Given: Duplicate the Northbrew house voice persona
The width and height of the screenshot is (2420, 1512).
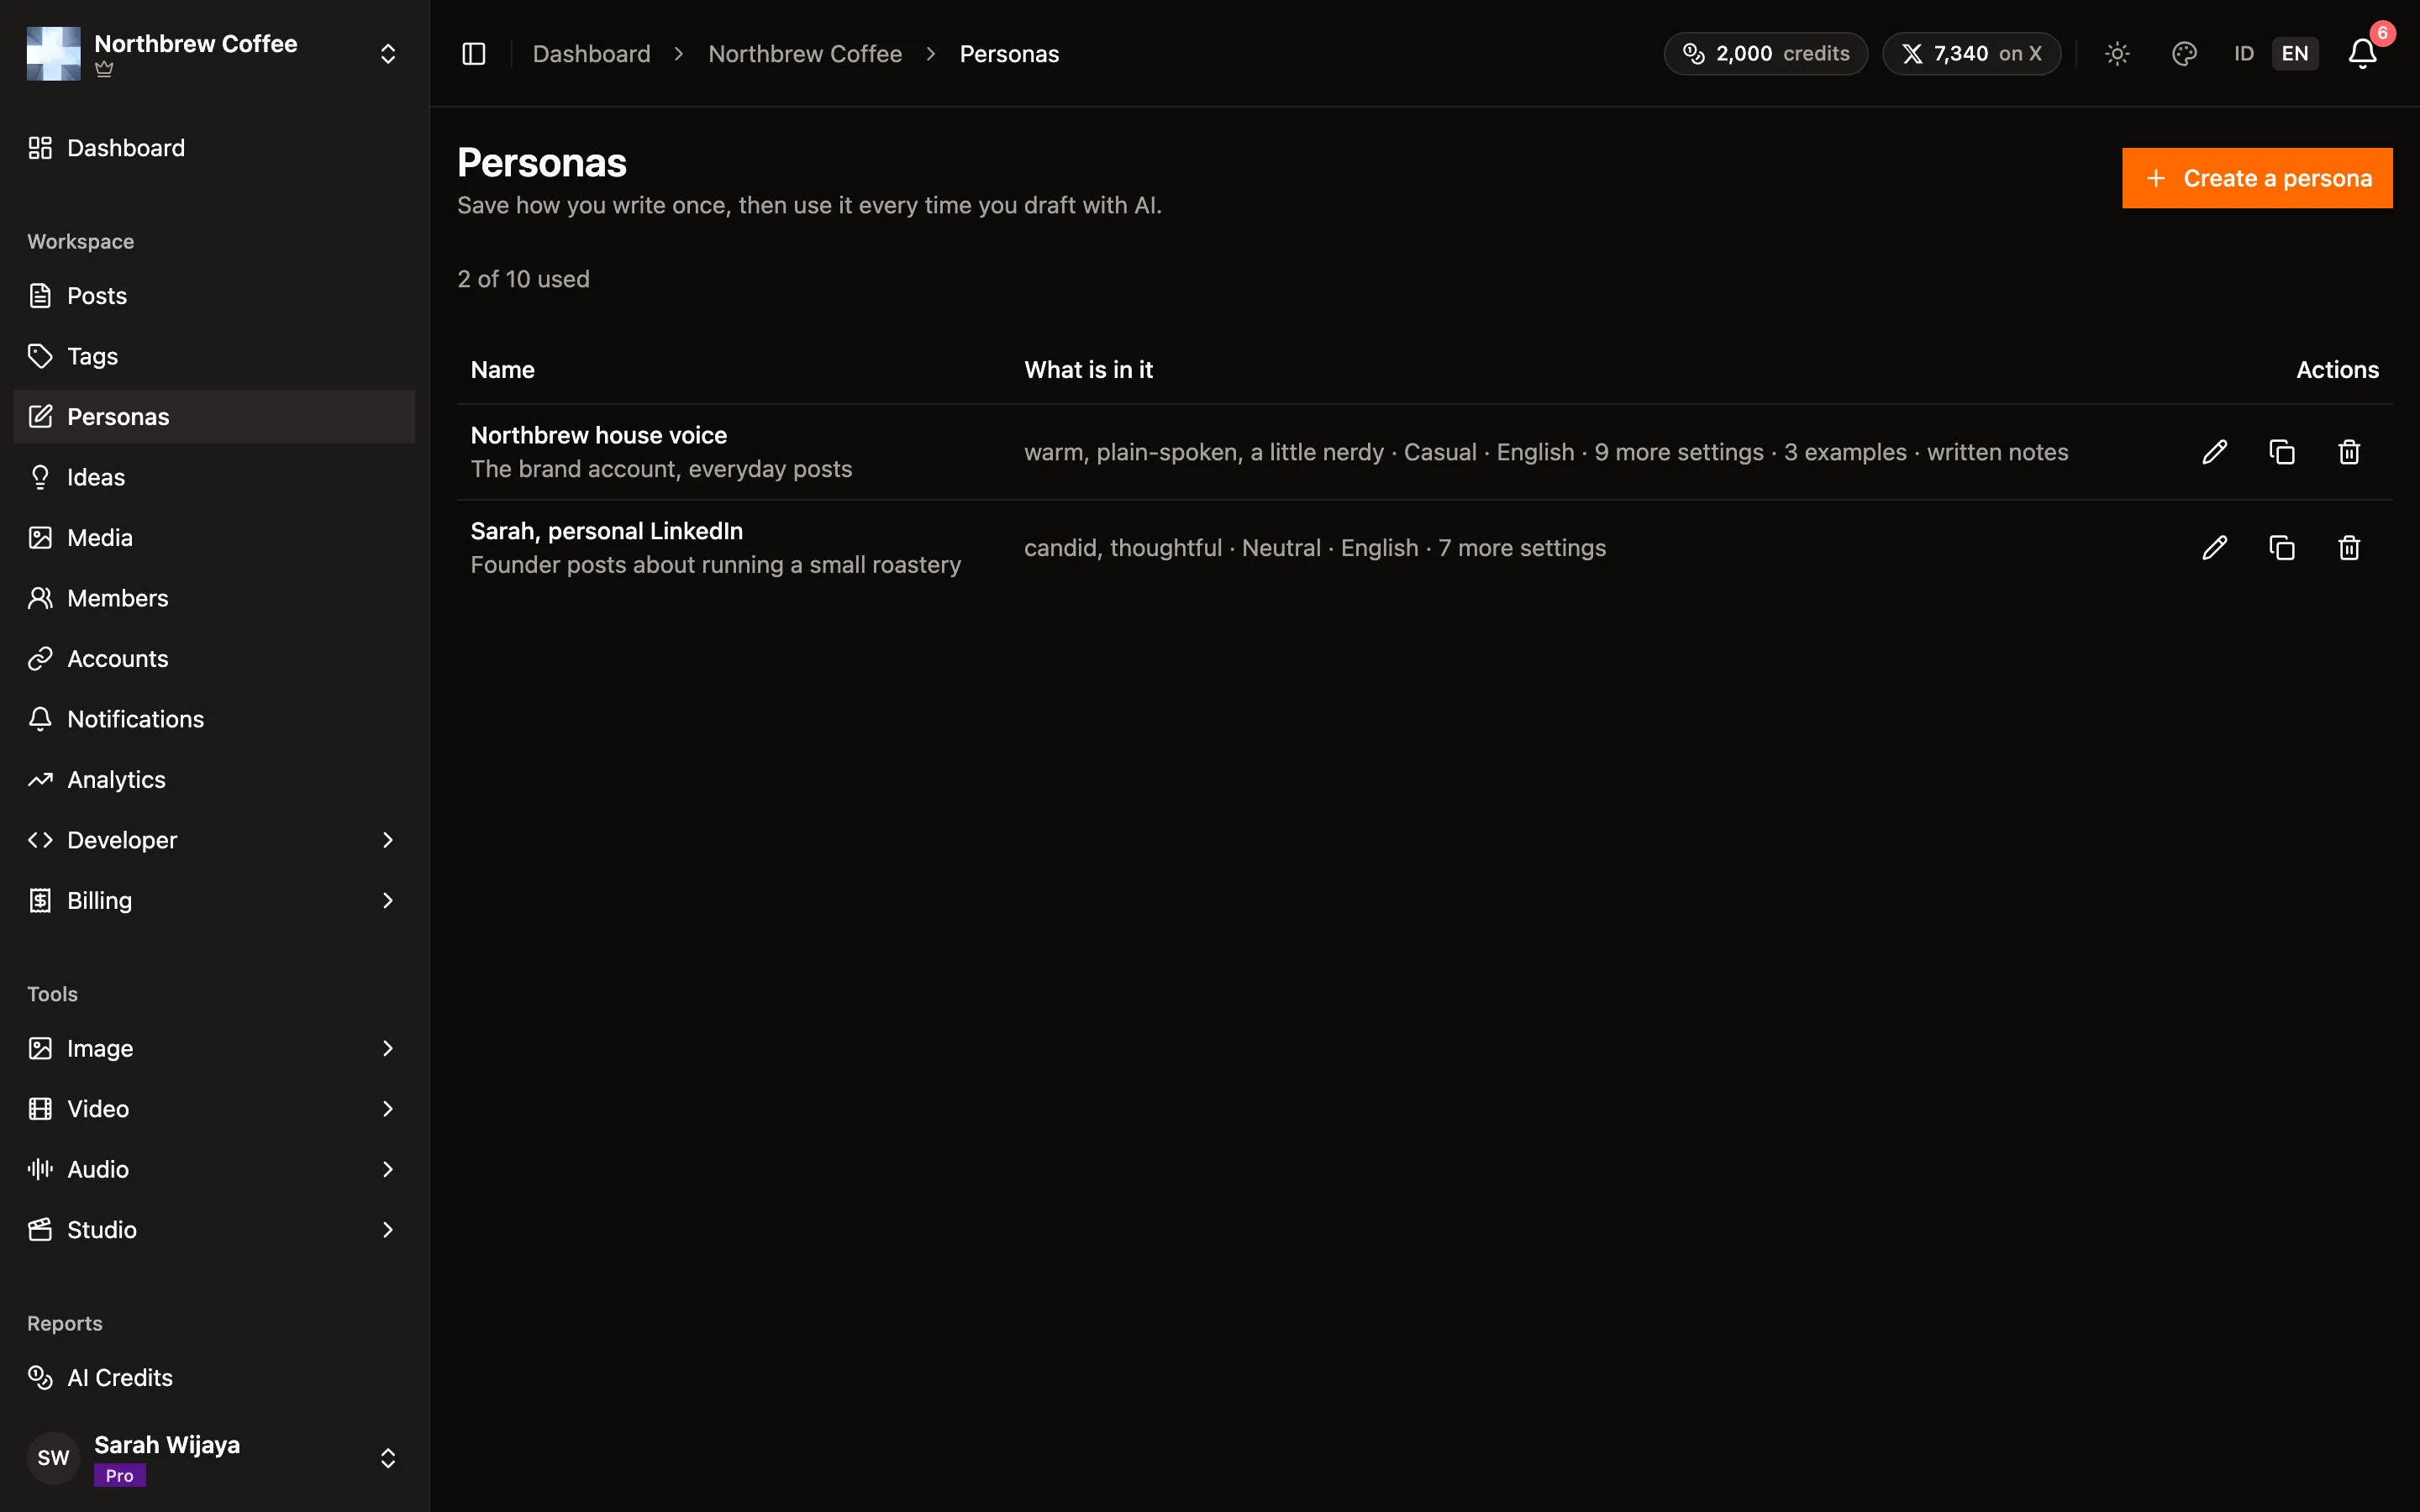Looking at the screenshot, I should pos(2281,452).
